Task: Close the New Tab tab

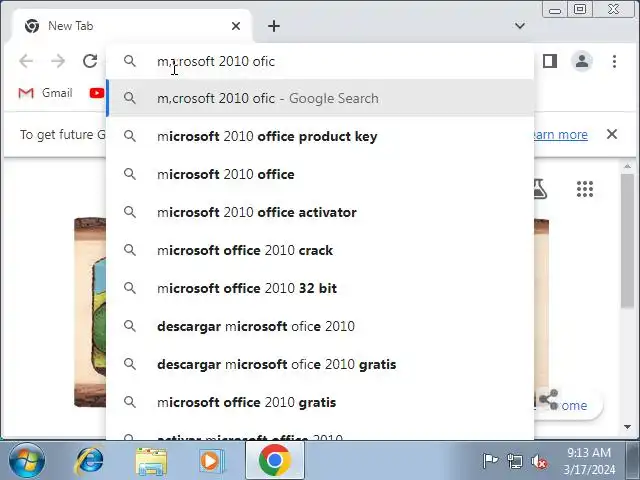Action: click(x=236, y=26)
